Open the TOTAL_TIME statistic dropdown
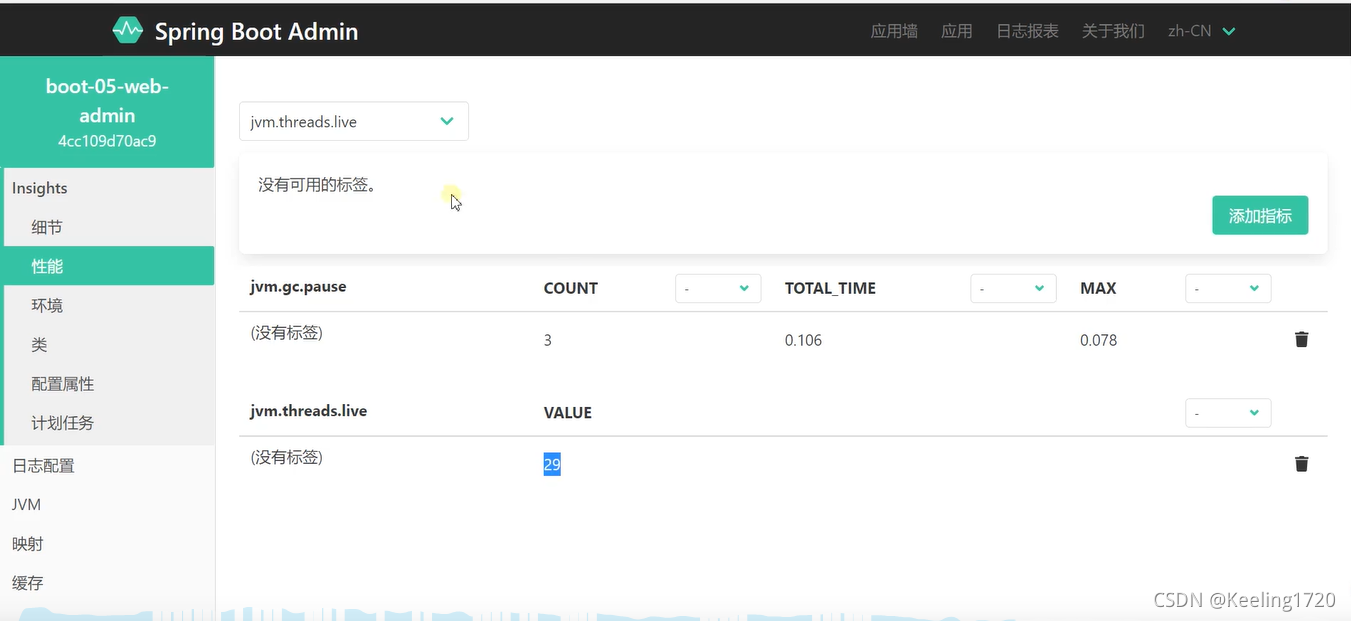This screenshot has width=1351, height=621. pyautogui.click(x=1013, y=288)
